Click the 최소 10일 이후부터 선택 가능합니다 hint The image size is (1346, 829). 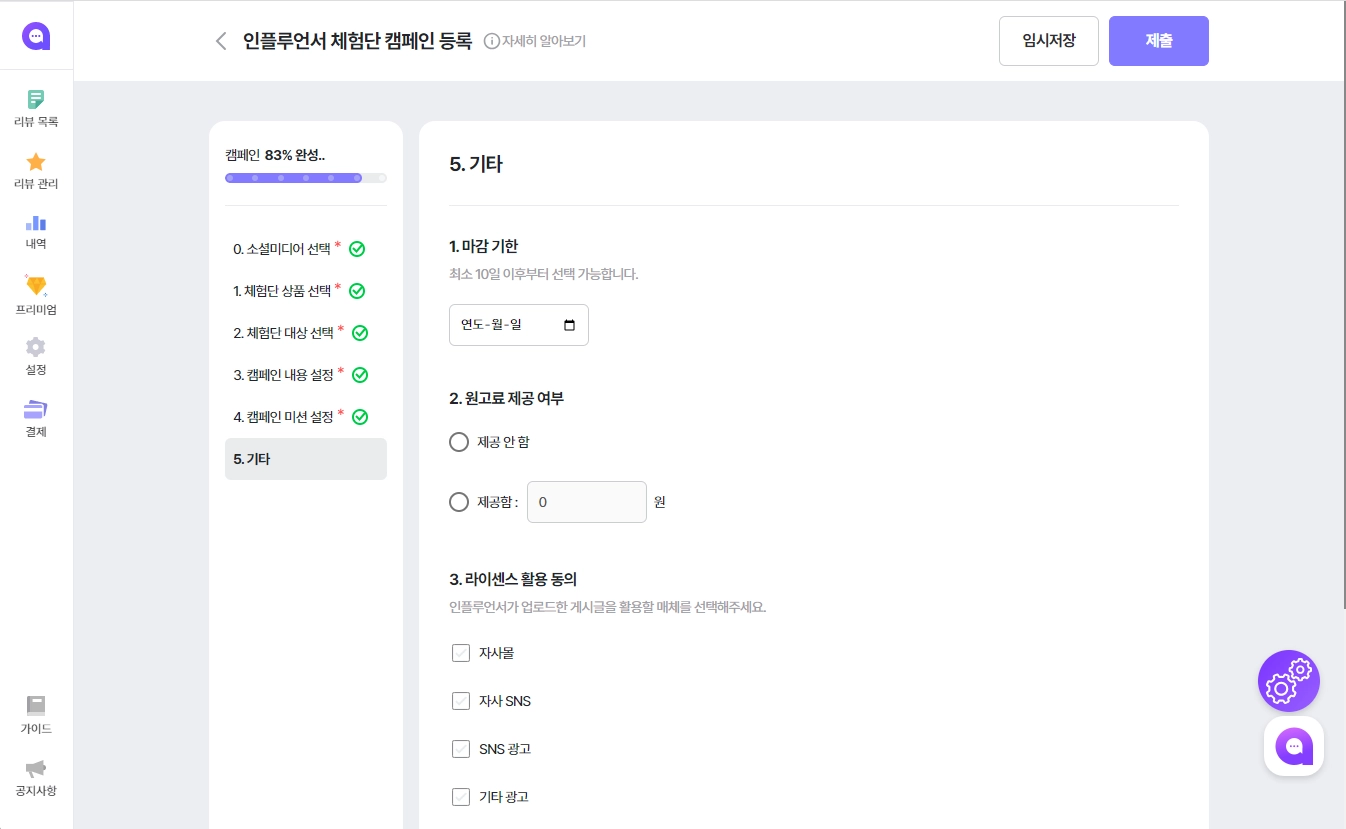[x=544, y=274]
